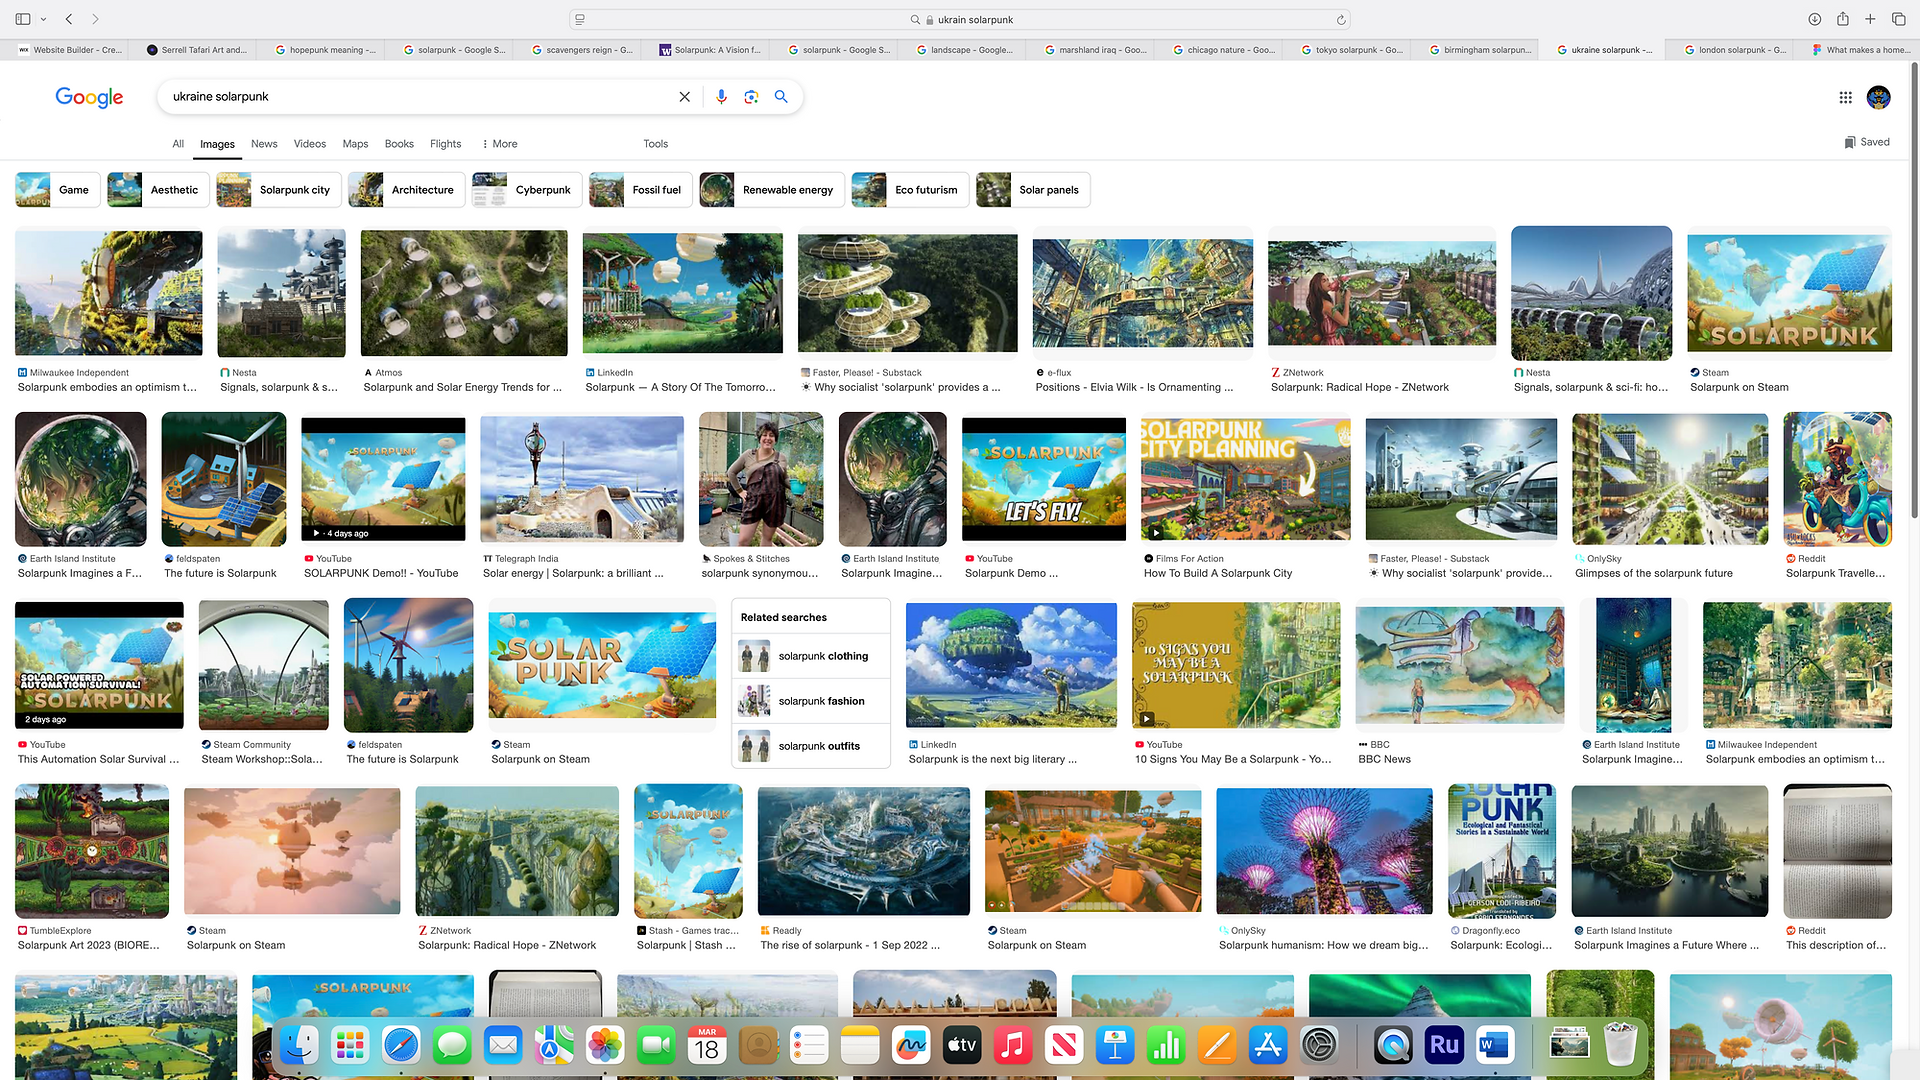Screen dimensions: 1920x1080
Task: Filter images by the Fossil fuel chip
Action: (x=641, y=190)
